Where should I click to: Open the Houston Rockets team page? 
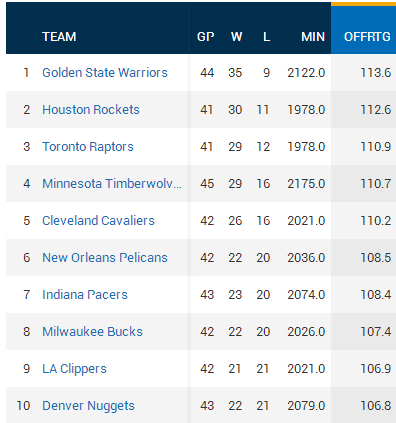[x=91, y=110]
